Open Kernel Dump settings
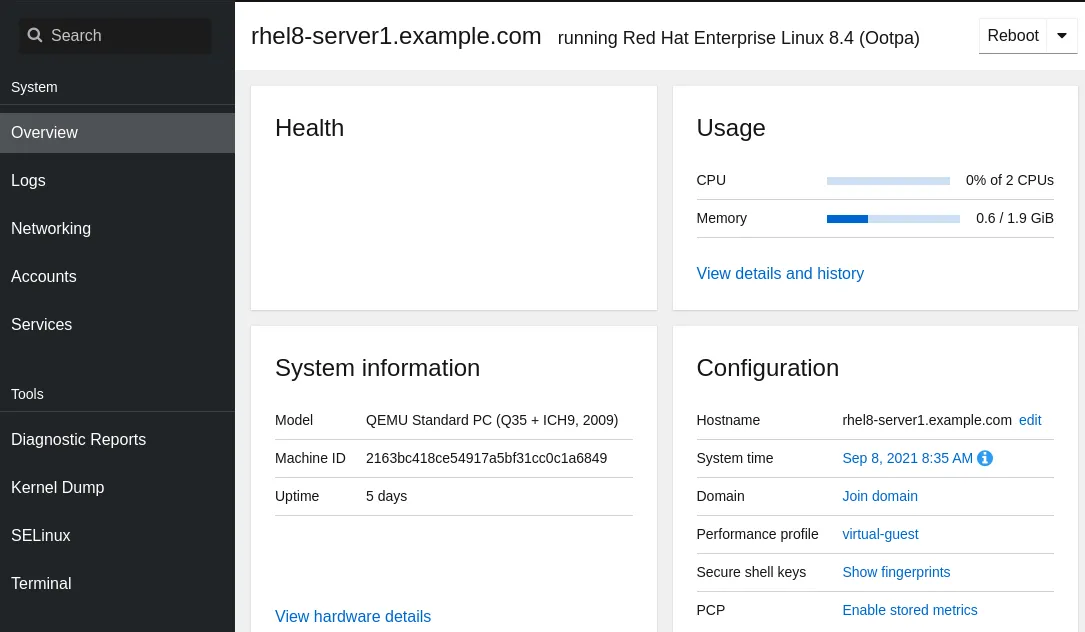The height and width of the screenshot is (632, 1085). [57, 488]
